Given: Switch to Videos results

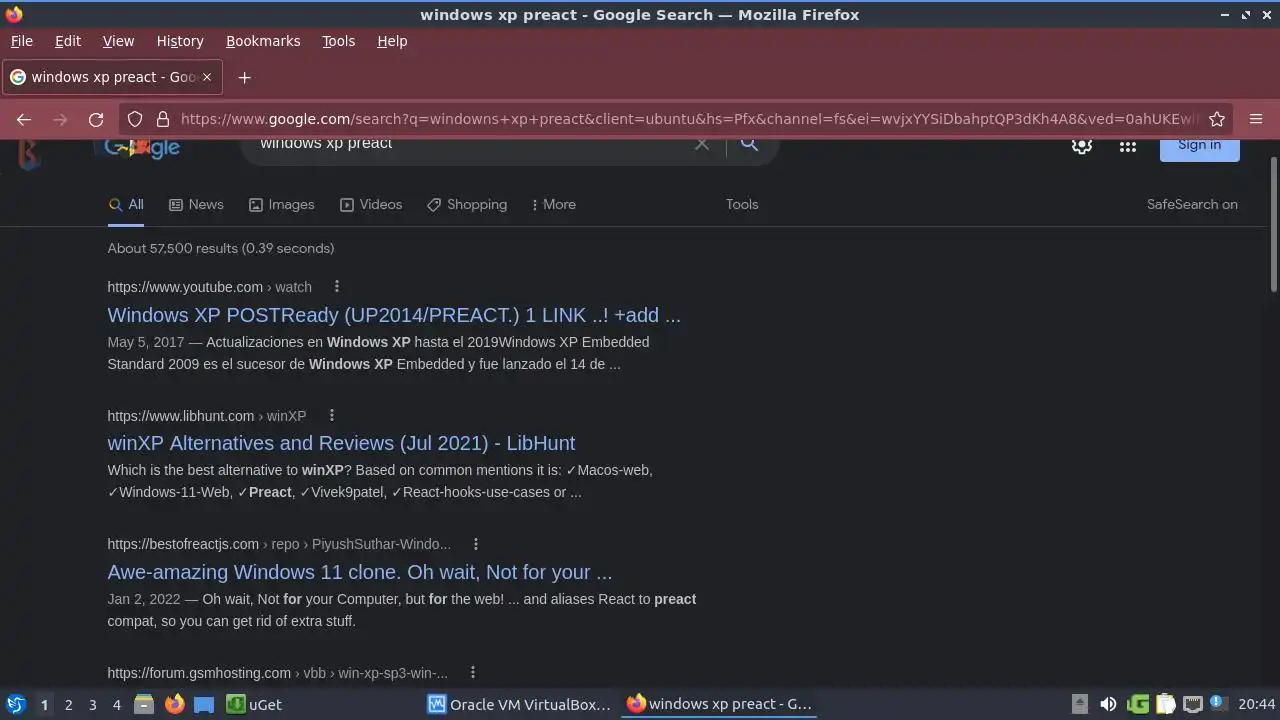Looking at the screenshot, I should (x=371, y=204).
